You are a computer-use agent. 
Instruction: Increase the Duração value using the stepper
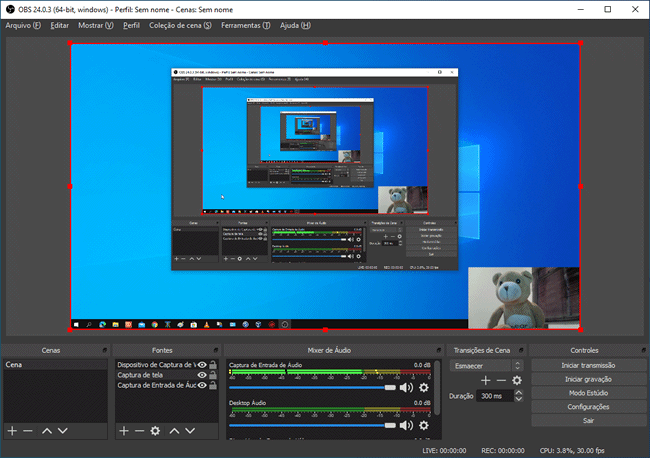point(518,393)
